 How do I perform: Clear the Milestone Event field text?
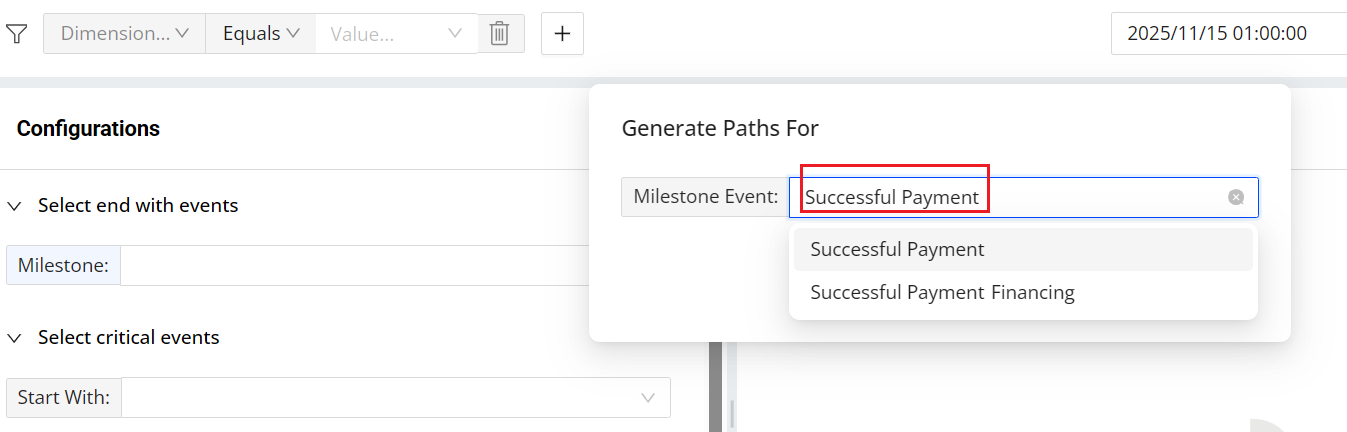(x=1236, y=198)
